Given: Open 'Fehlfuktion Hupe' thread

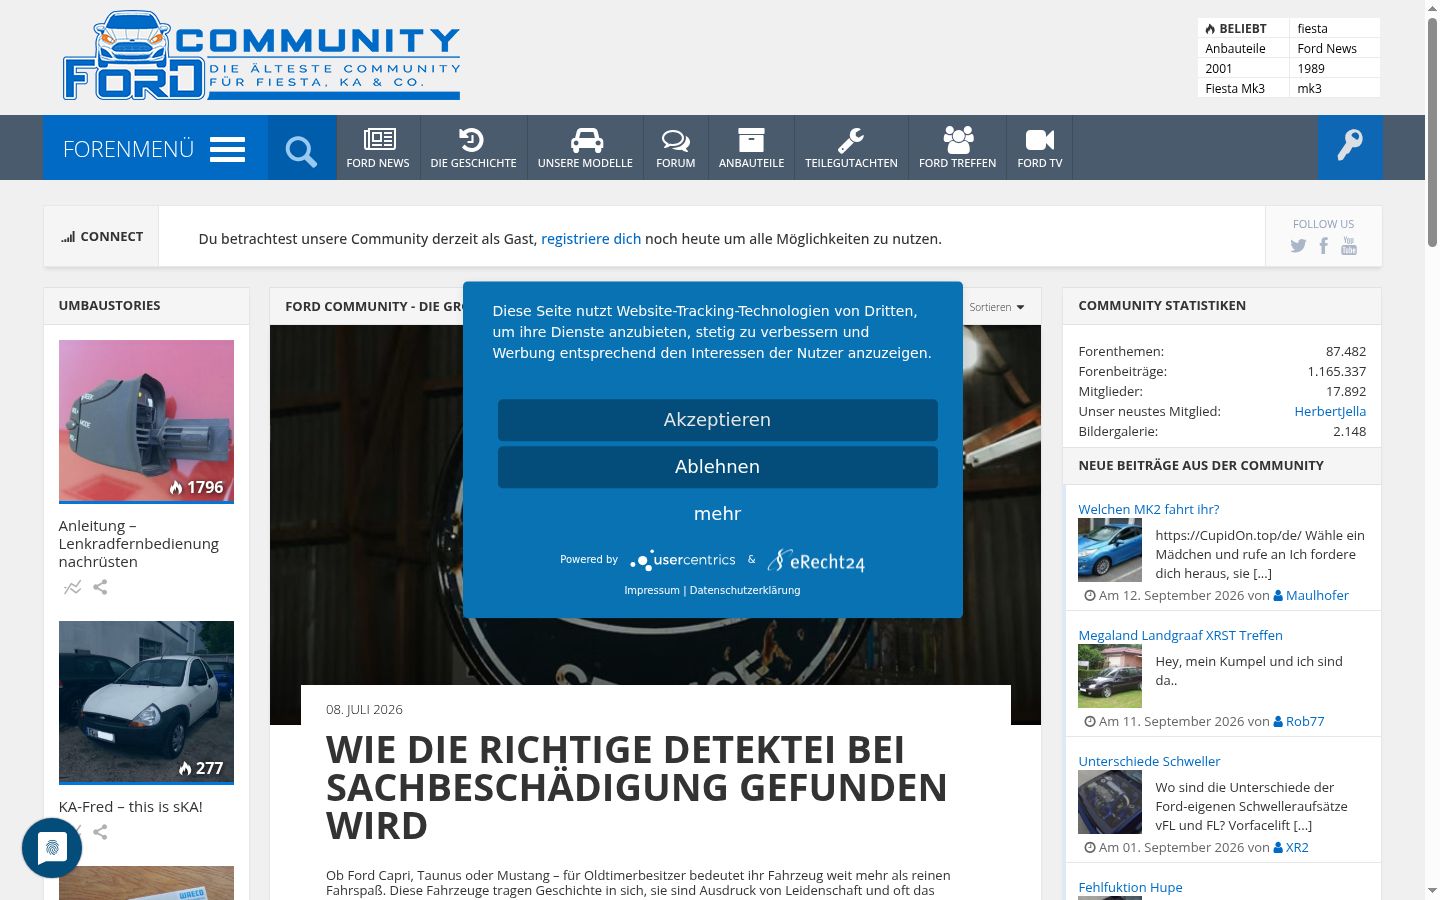Looking at the screenshot, I should click(x=1130, y=887).
